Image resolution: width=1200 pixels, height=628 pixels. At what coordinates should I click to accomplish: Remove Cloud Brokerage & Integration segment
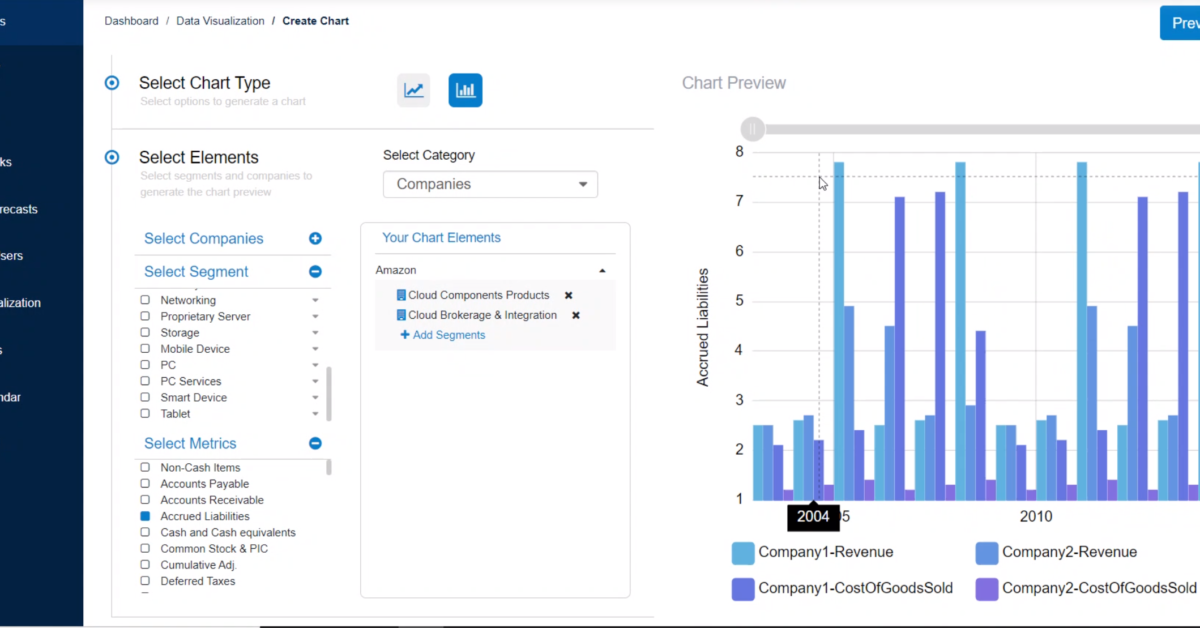(x=576, y=315)
